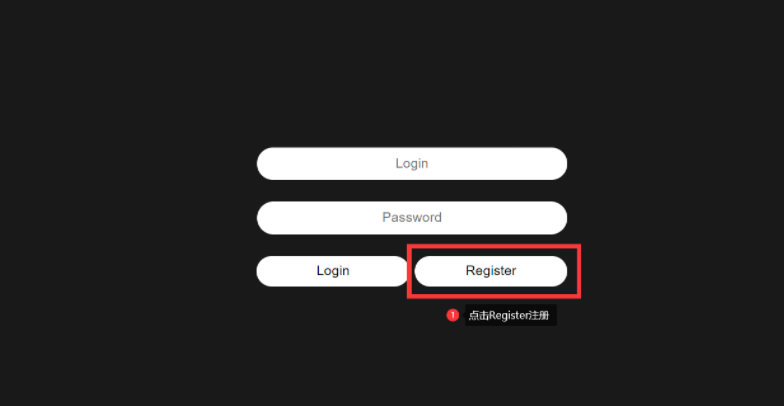The image size is (784, 406).
Task: Click the Register button
Action: (x=490, y=271)
